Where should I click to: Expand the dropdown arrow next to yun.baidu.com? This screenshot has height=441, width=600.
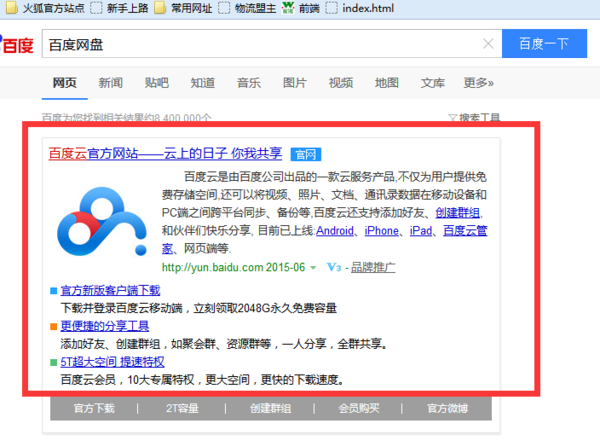tap(313, 268)
